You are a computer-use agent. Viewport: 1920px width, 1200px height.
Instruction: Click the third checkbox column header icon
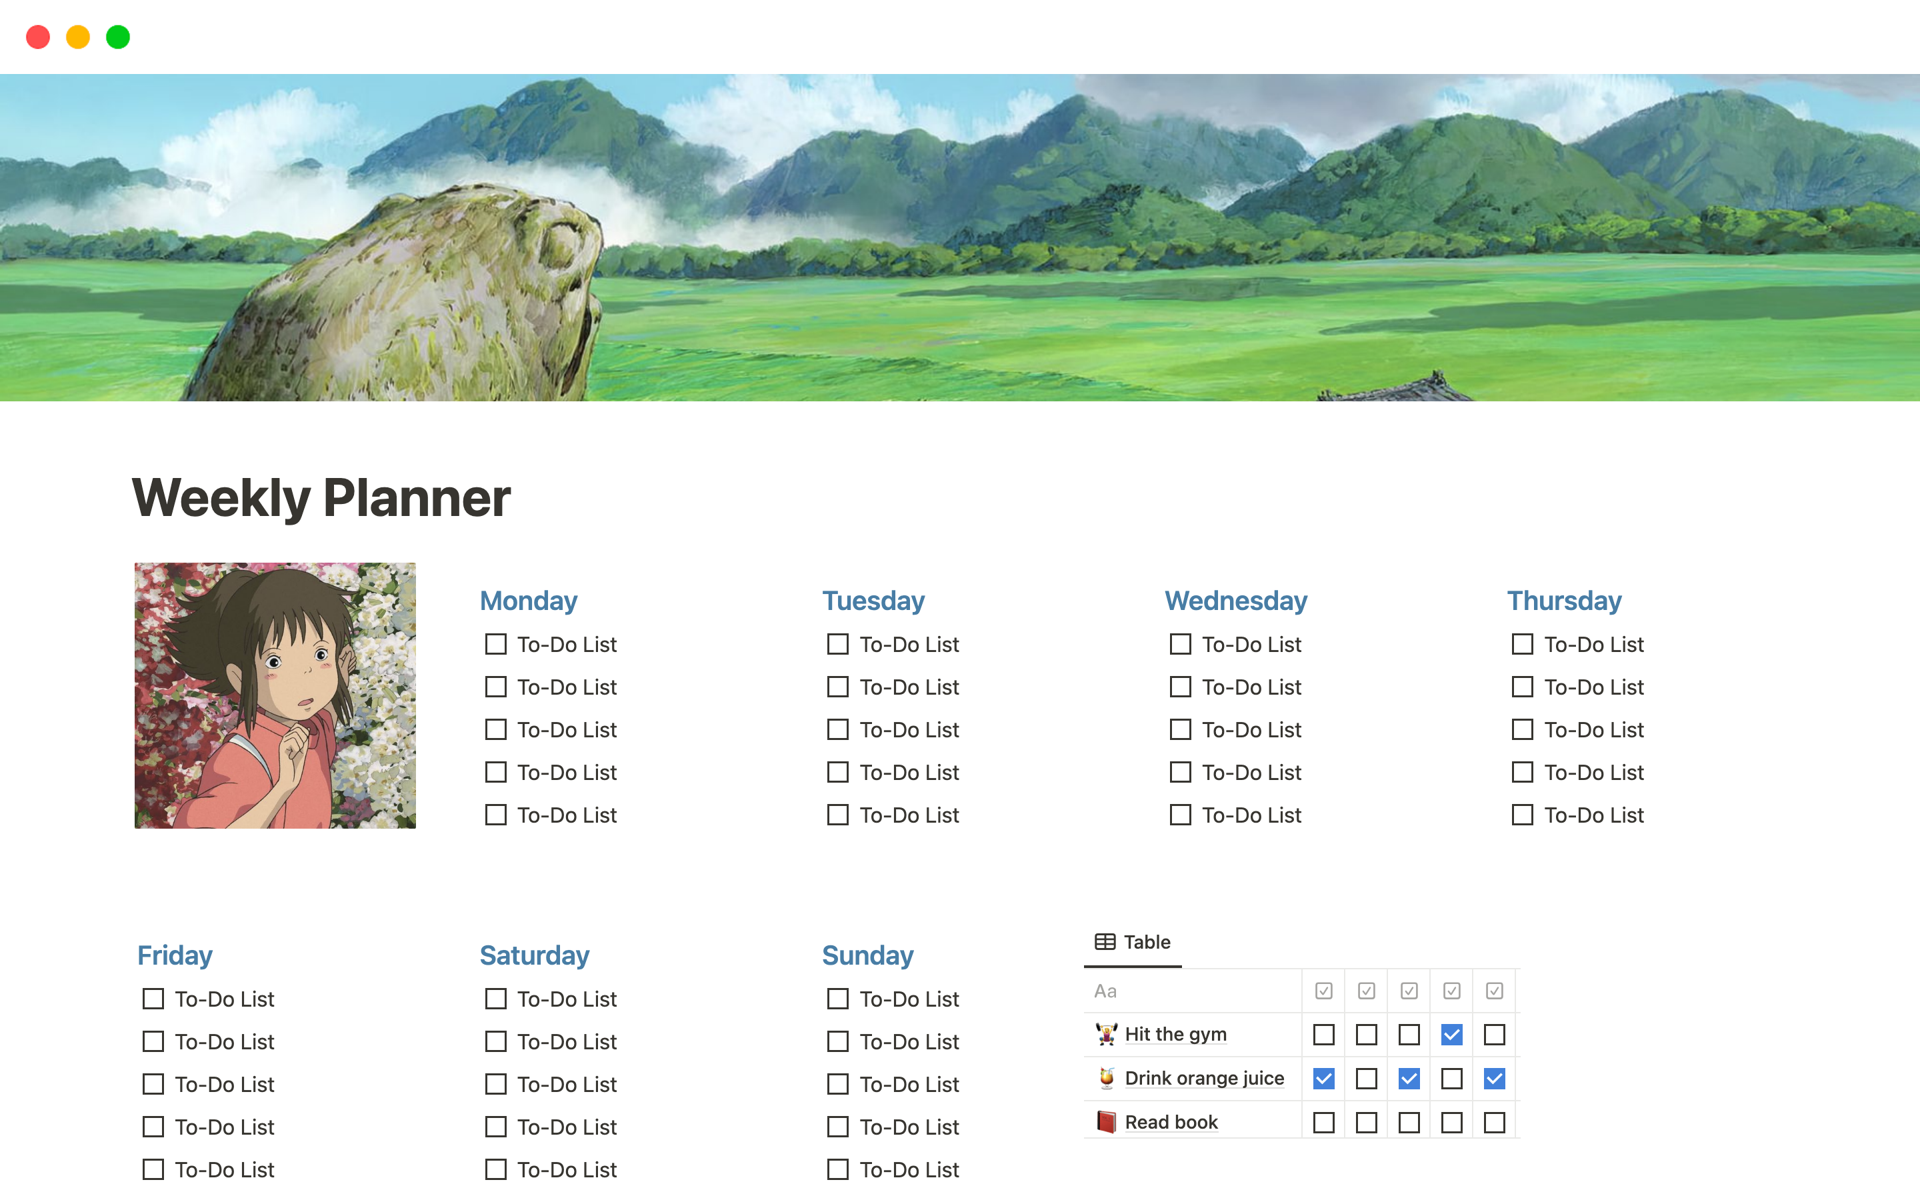(1409, 991)
